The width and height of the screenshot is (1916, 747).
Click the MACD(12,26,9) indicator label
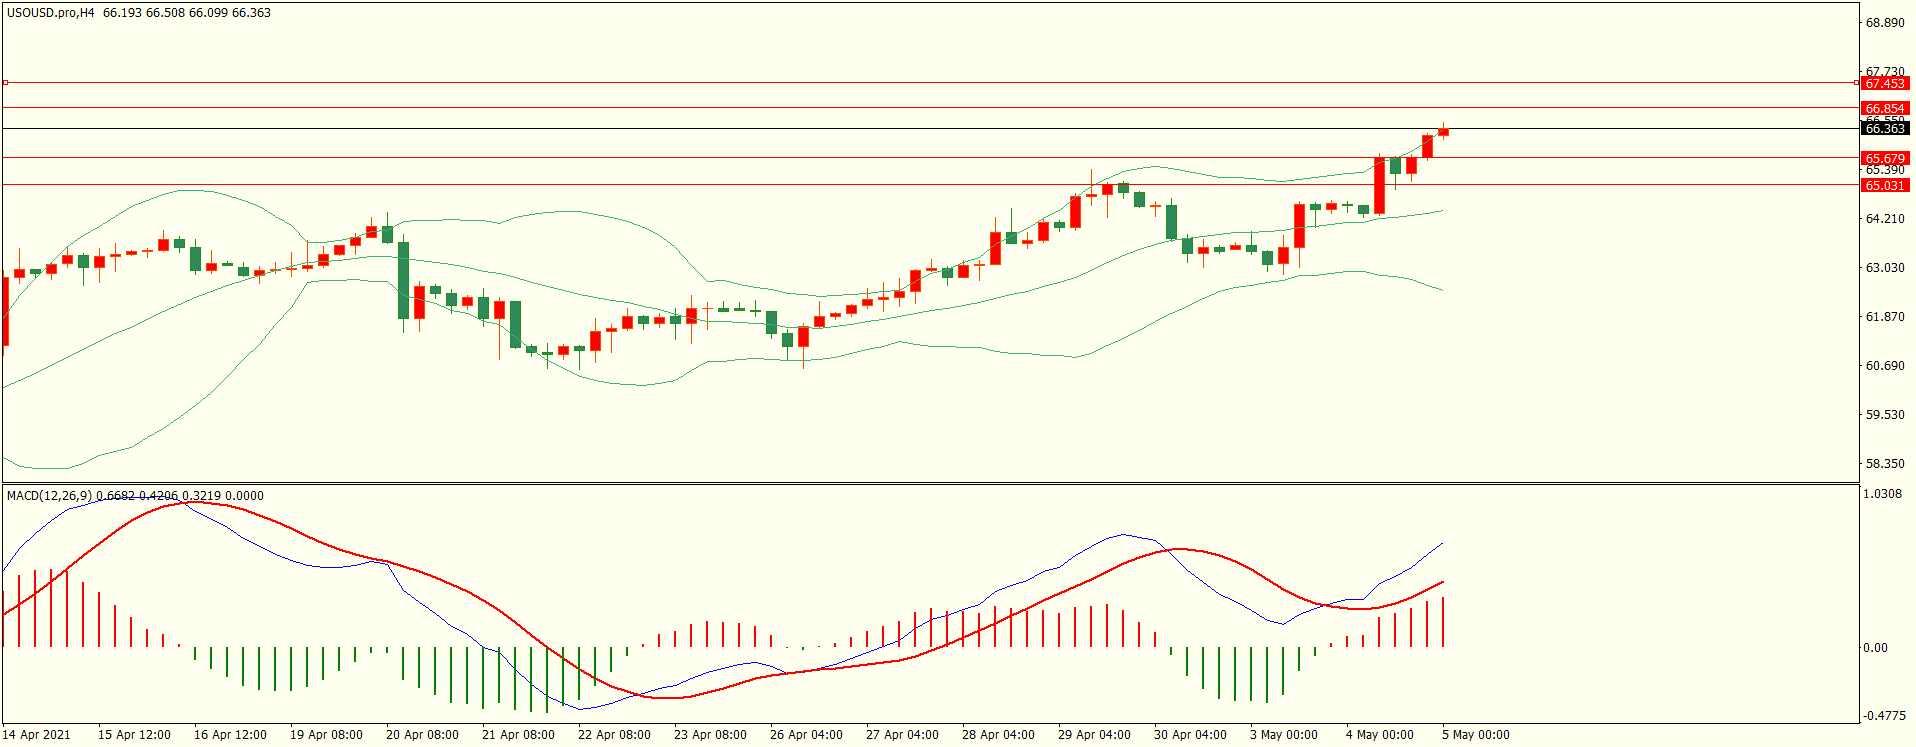(49, 496)
